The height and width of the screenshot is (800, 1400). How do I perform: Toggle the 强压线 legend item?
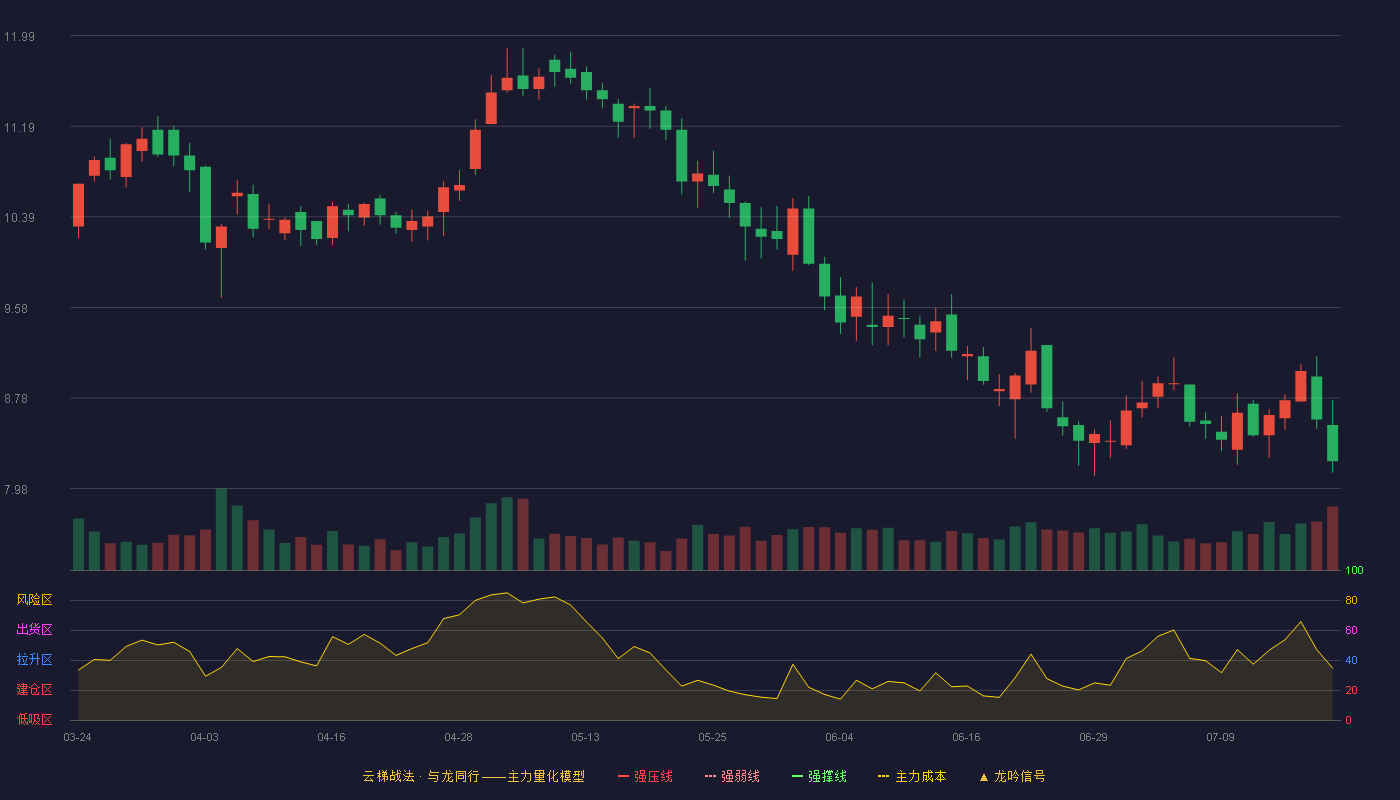point(645,776)
